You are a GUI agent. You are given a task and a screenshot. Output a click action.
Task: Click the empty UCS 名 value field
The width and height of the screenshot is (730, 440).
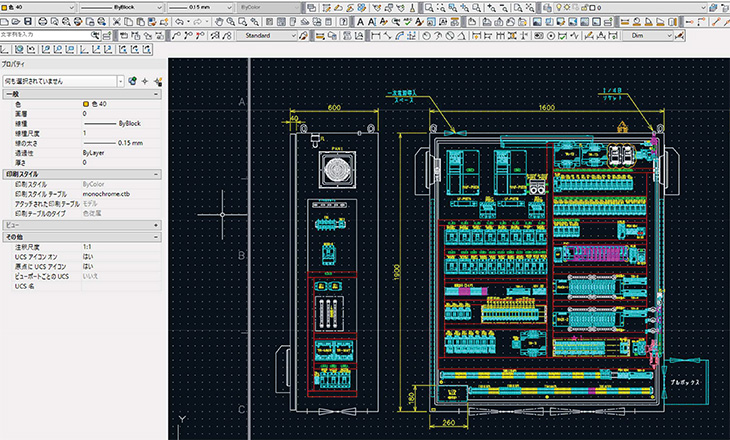121,286
